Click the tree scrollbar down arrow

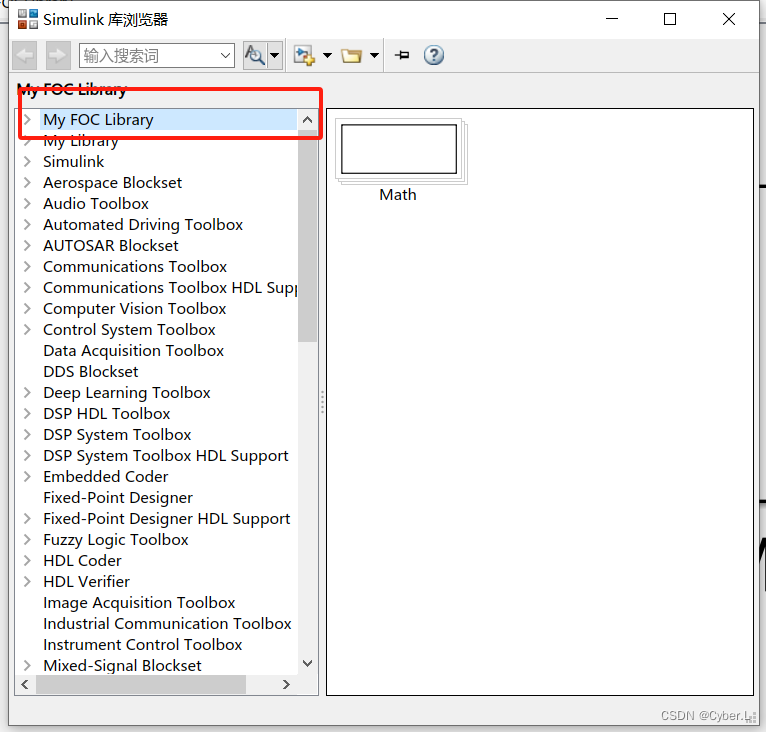tap(307, 664)
